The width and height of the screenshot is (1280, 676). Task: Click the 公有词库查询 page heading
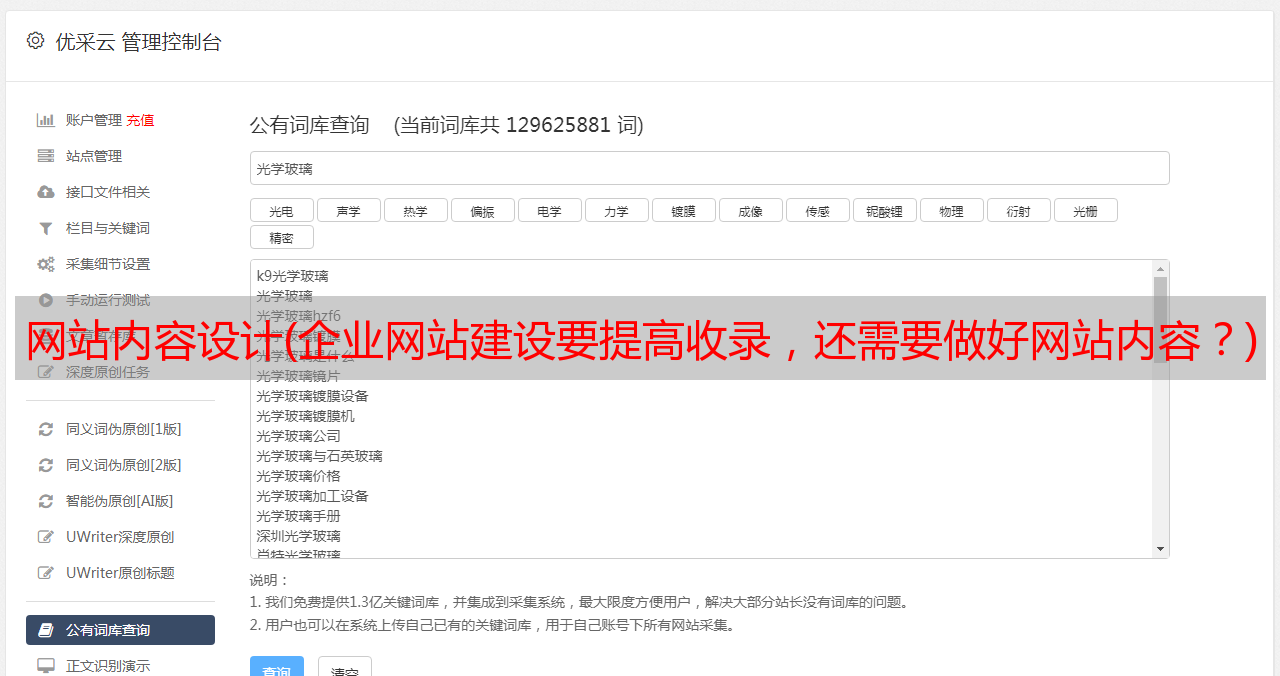pyautogui.click(x=310, y=125)
